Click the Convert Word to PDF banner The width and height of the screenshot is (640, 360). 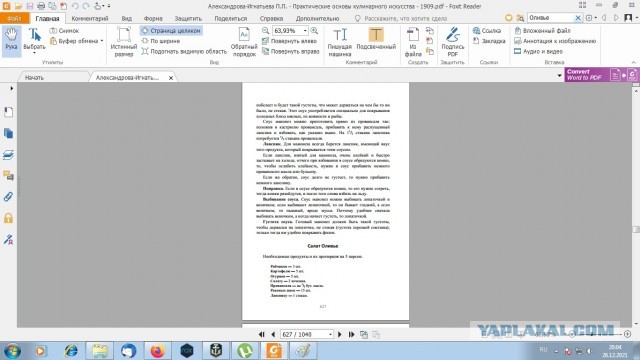point(602,75)
